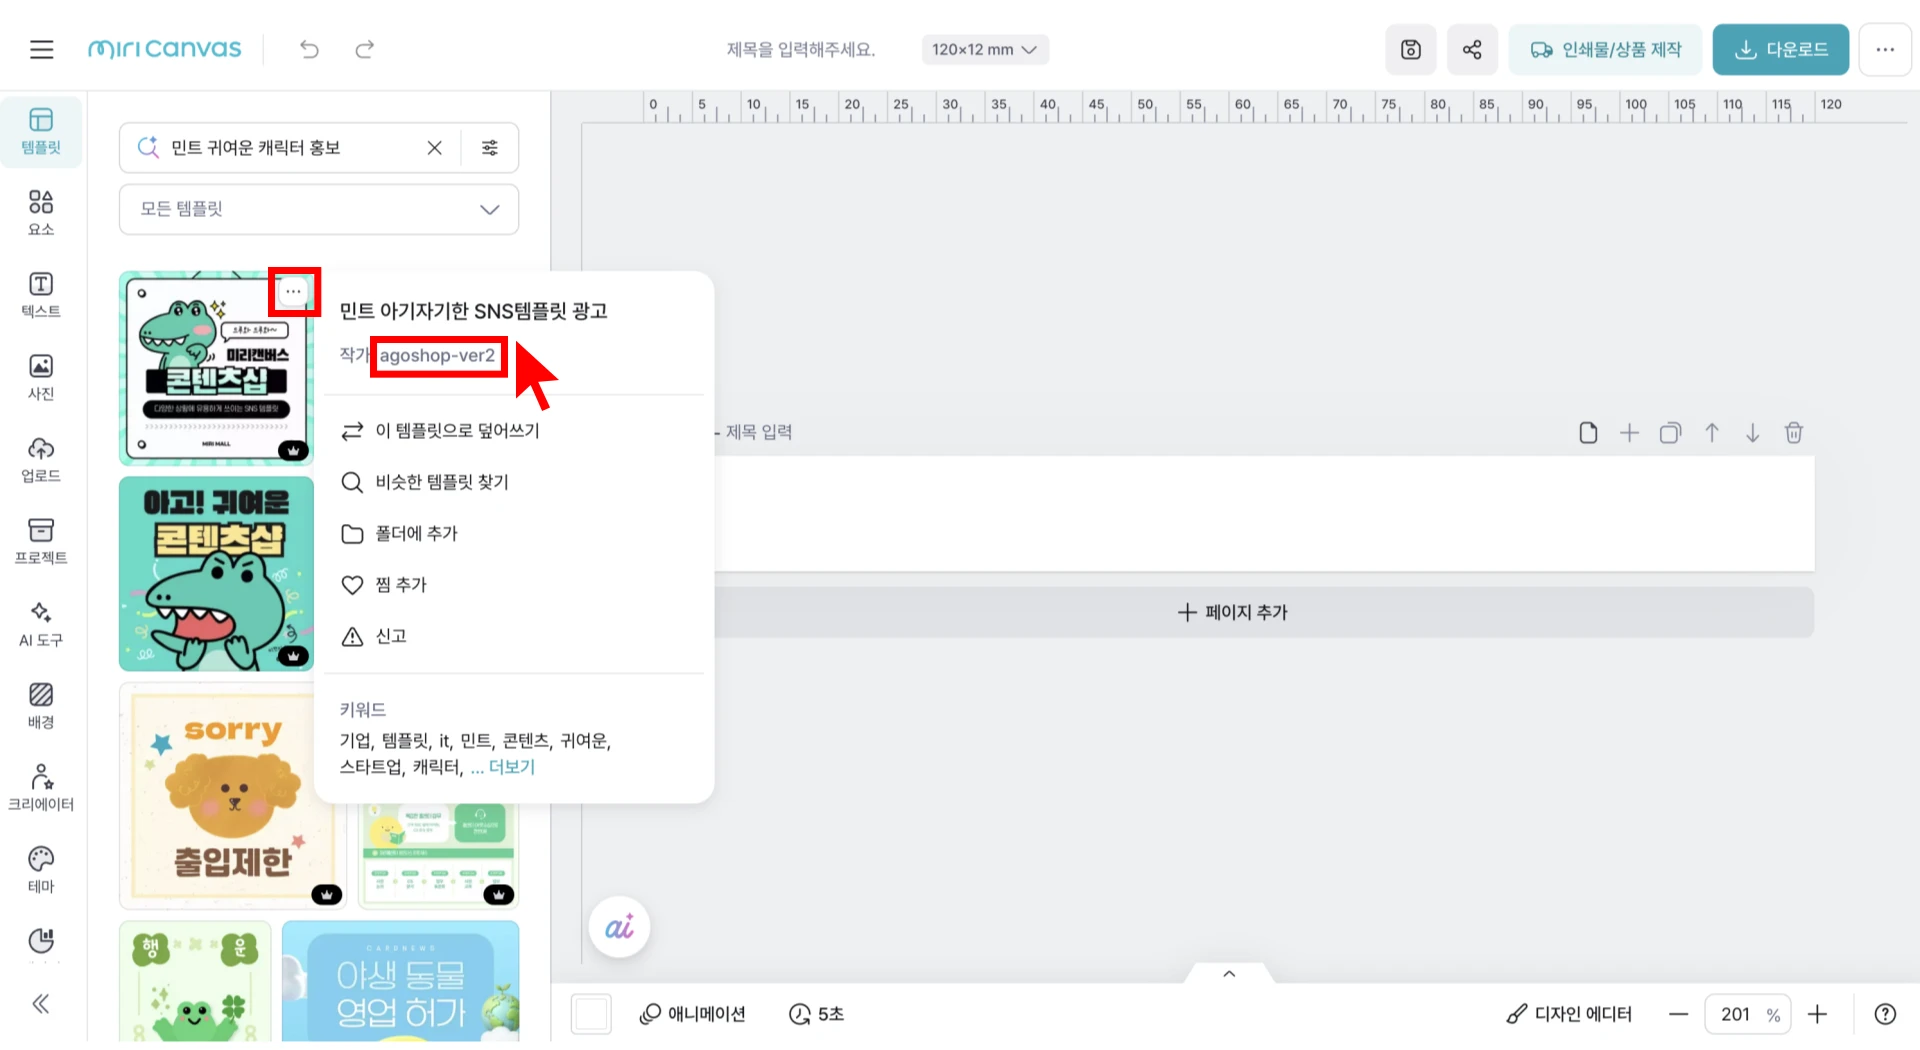This screenshot has height=1050, width=1920.
Task: Click the redo arrow icon
Action: [x=365, y=49]
